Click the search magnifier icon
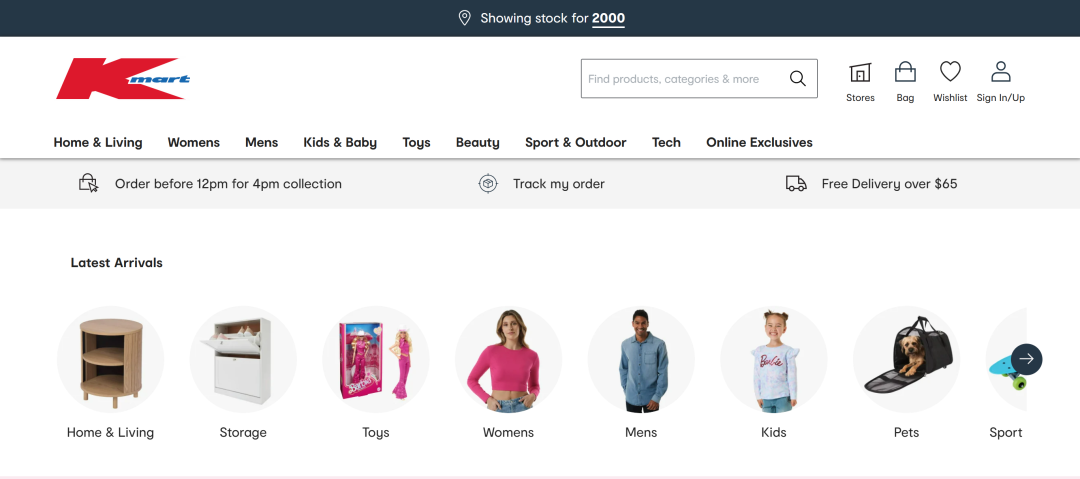This screenshot has height=479, width=1080. pos(797,79)
